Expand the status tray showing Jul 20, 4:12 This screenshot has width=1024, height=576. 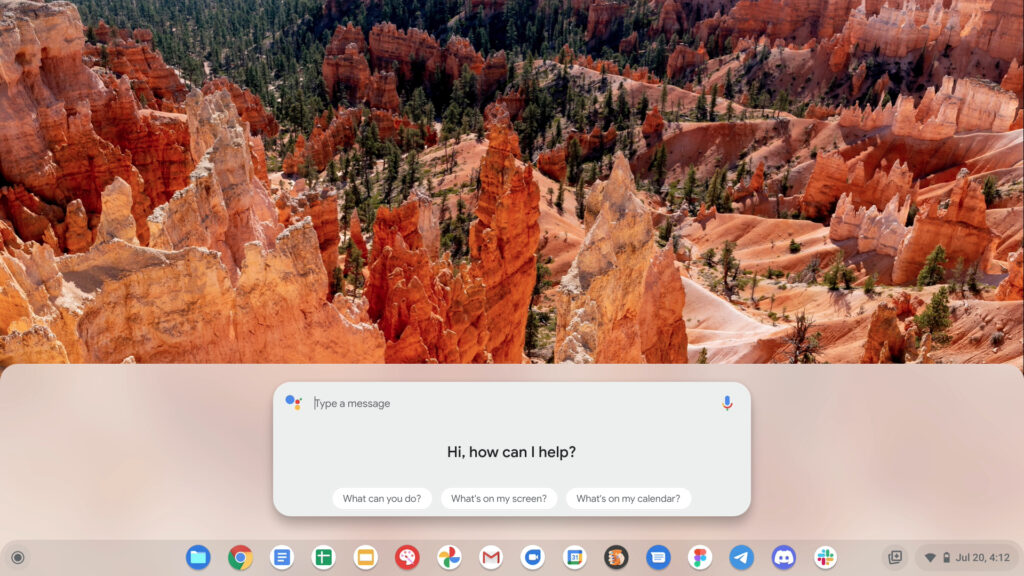966,557
